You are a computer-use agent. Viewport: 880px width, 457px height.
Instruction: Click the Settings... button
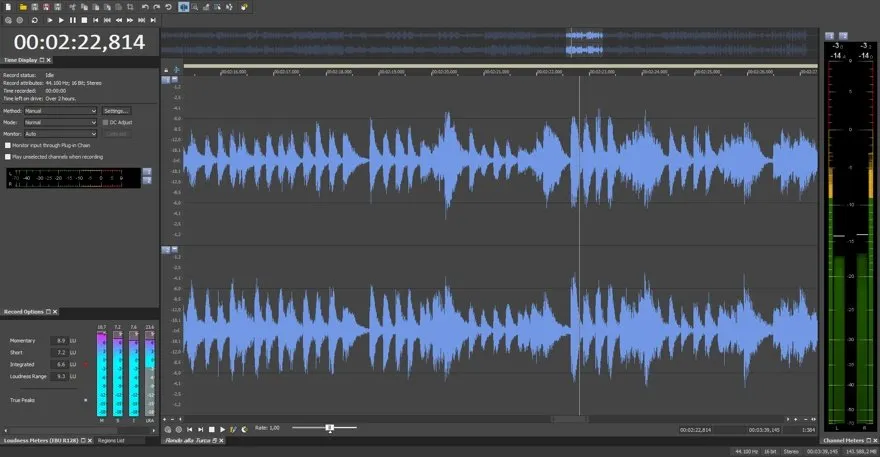(116, 111)
